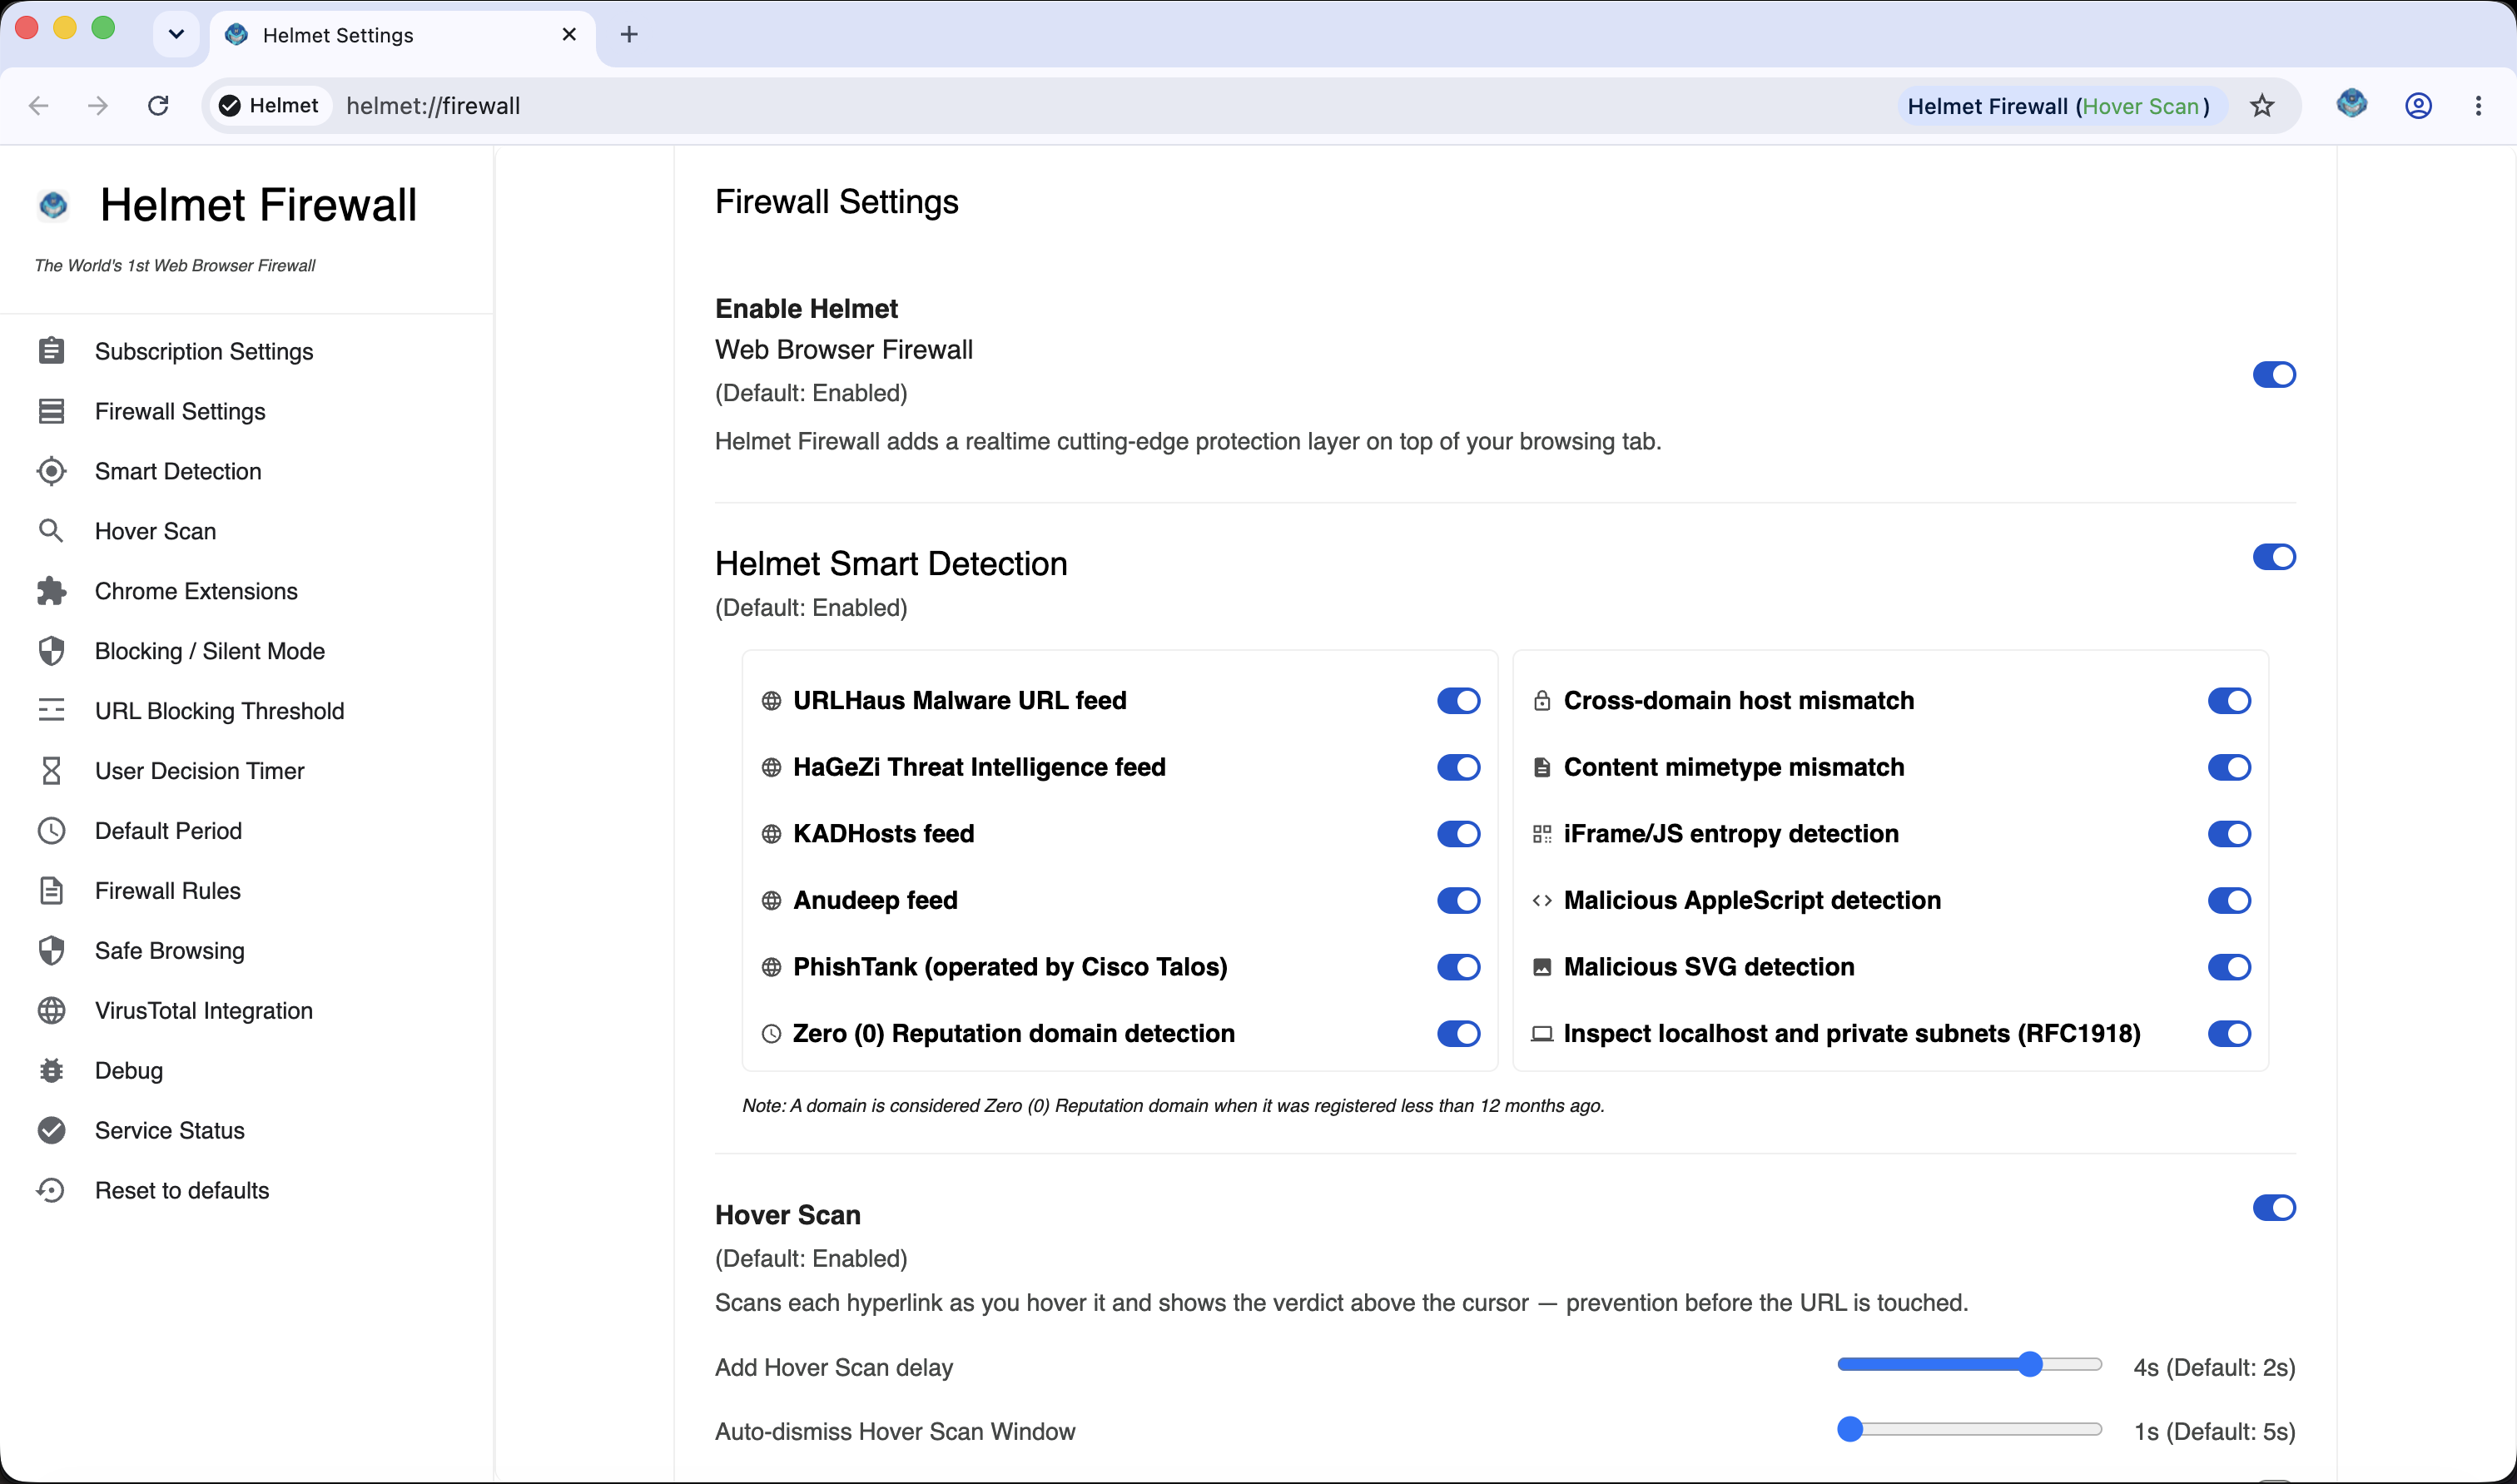
Task: Open the browser profile icon
Action: click(2418, 106)
